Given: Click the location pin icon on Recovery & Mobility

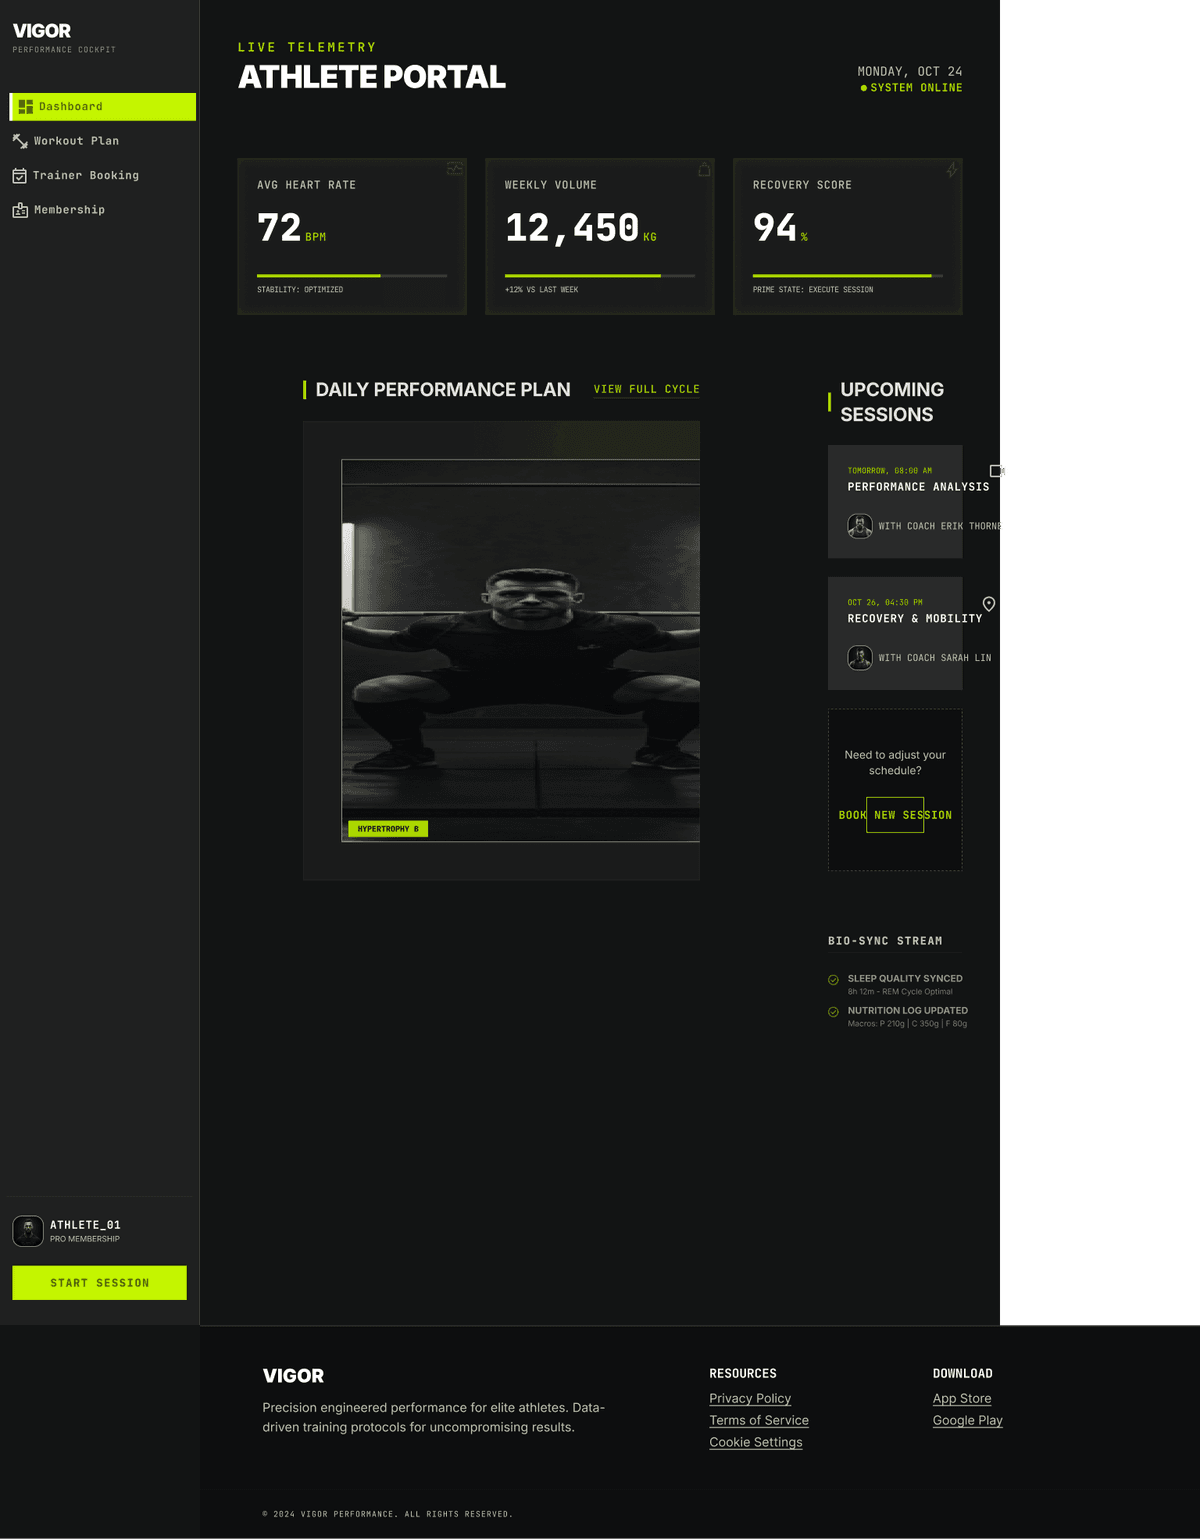Looking at the screenshot, I should coord(989,604).
